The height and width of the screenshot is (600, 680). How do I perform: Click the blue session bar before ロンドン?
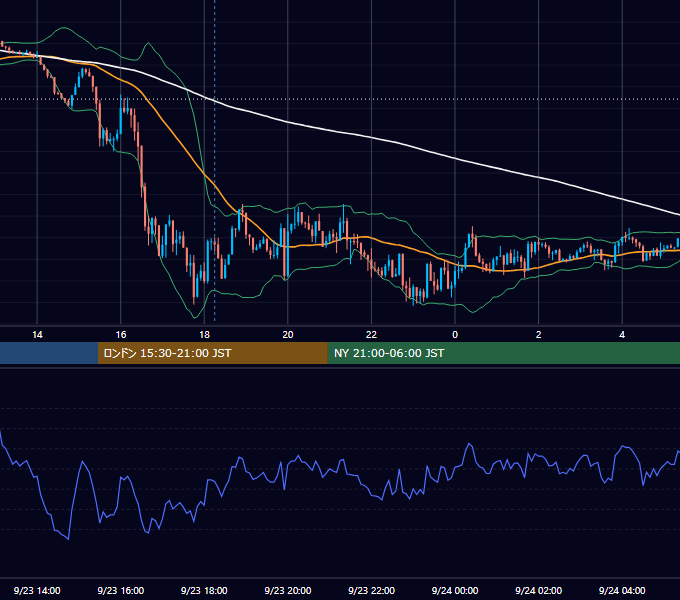(x=49, y=353)
